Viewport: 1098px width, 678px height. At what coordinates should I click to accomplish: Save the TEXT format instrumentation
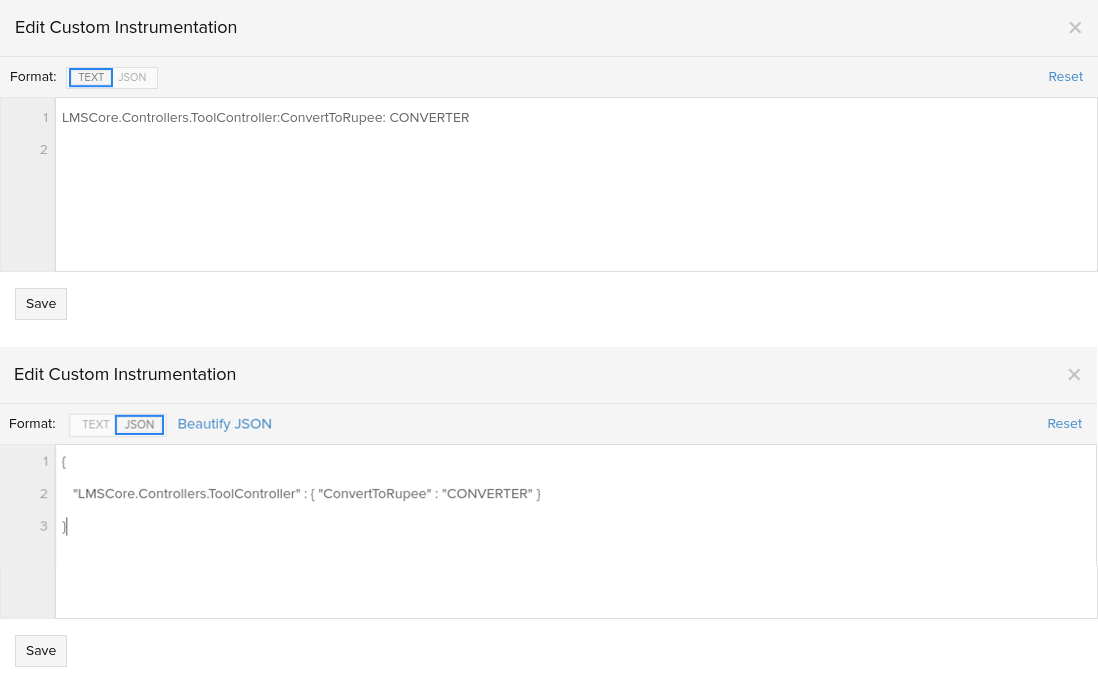(40, 303)
